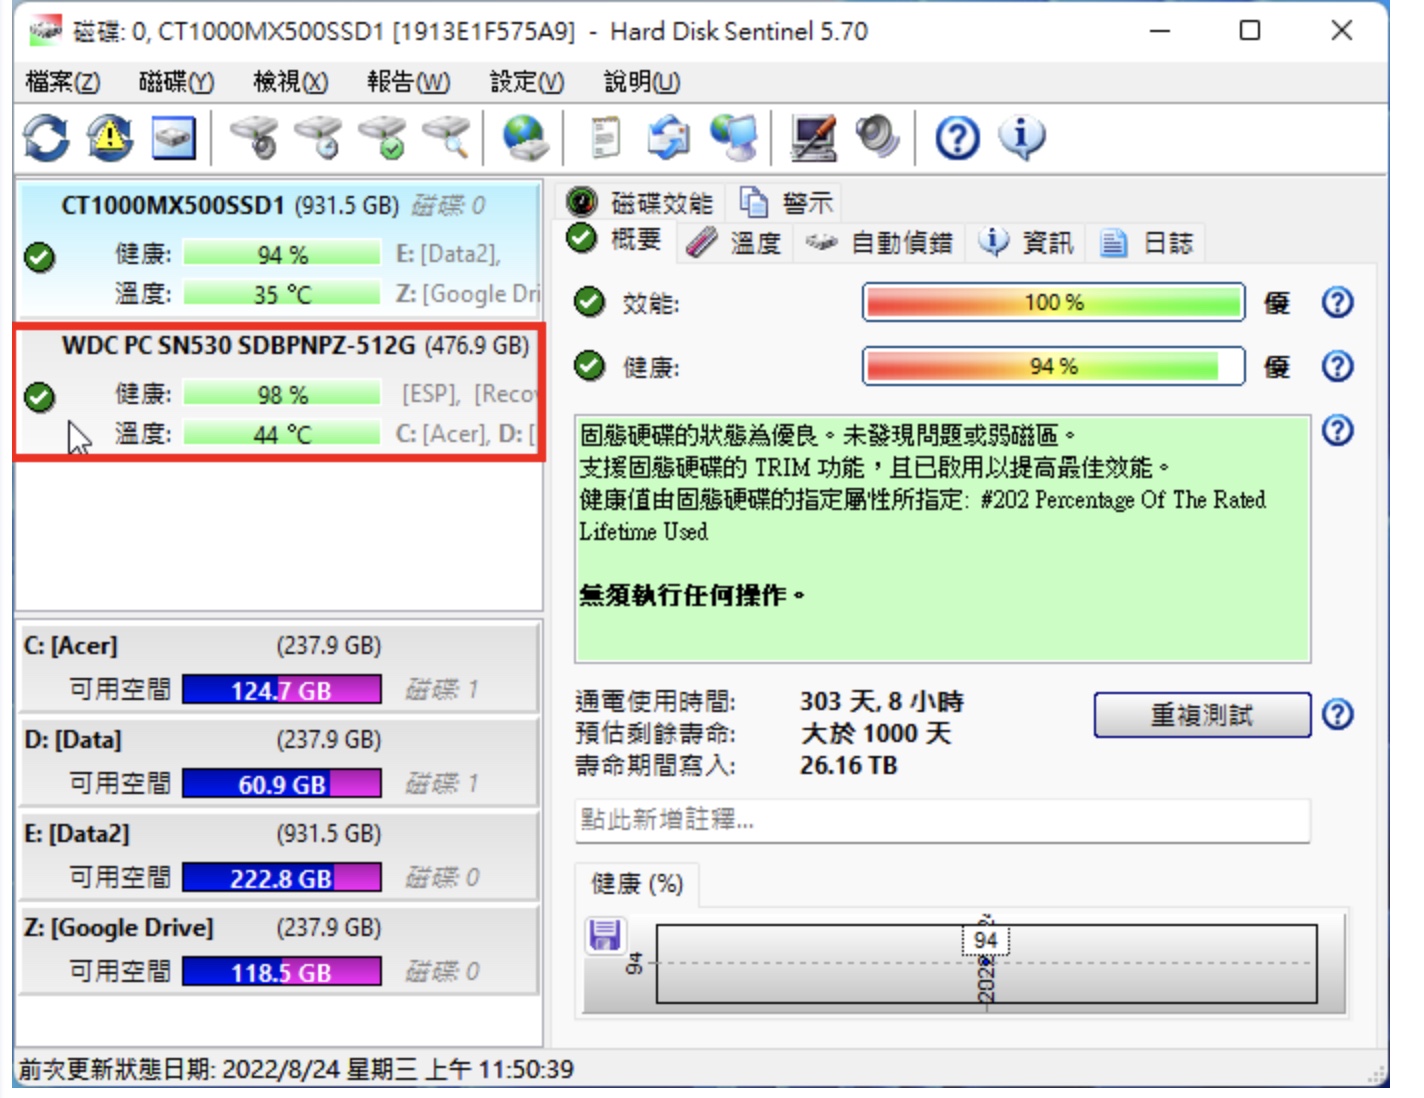Click the disk with green checkmark icon
This screenshot has height=1098, width=1424.
[383, 138]
